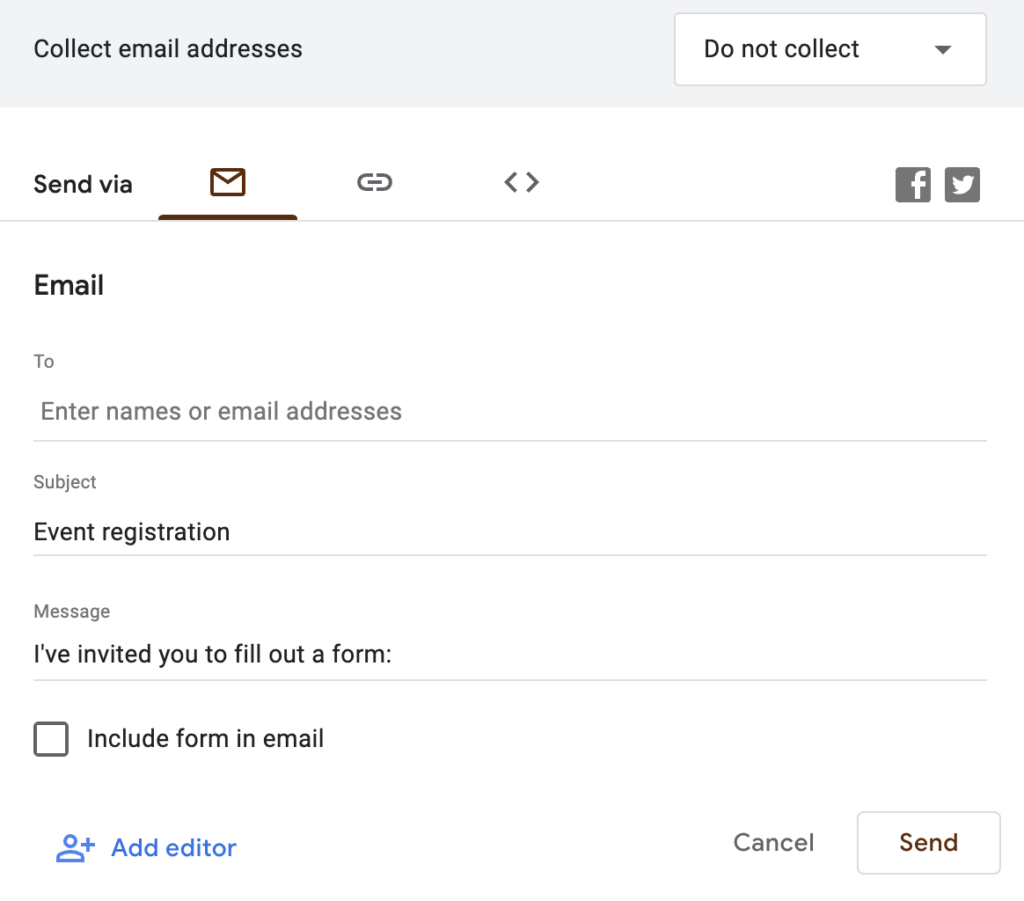1024x901 pixels.
Task: Click the Enter names or email addresses placeholder
Action: (x=220, y=411)
